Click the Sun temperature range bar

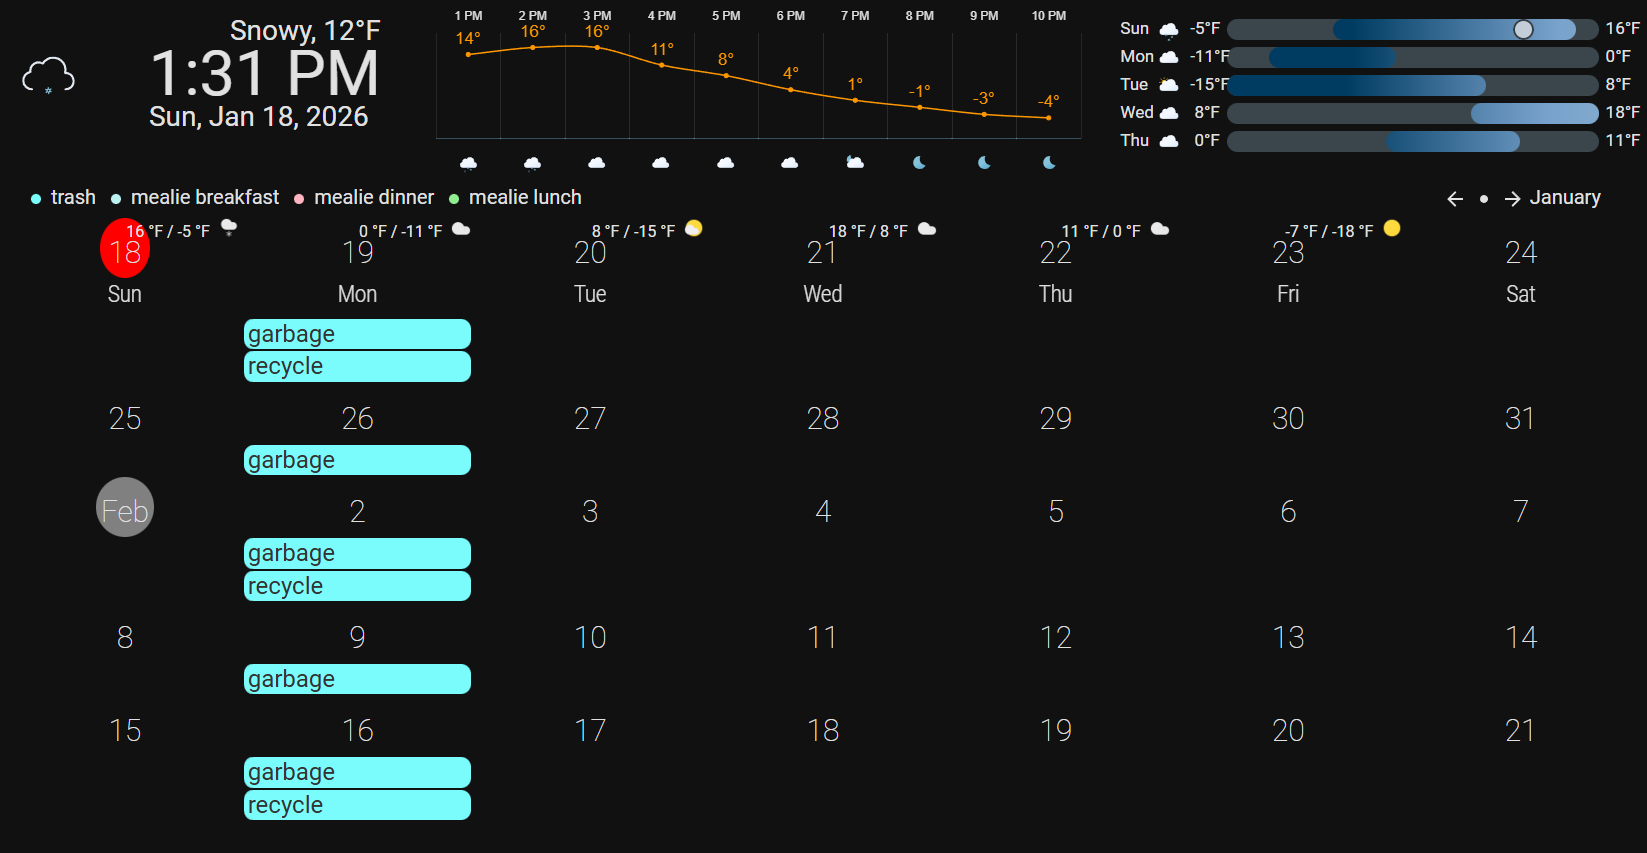tap(1412, 30)
